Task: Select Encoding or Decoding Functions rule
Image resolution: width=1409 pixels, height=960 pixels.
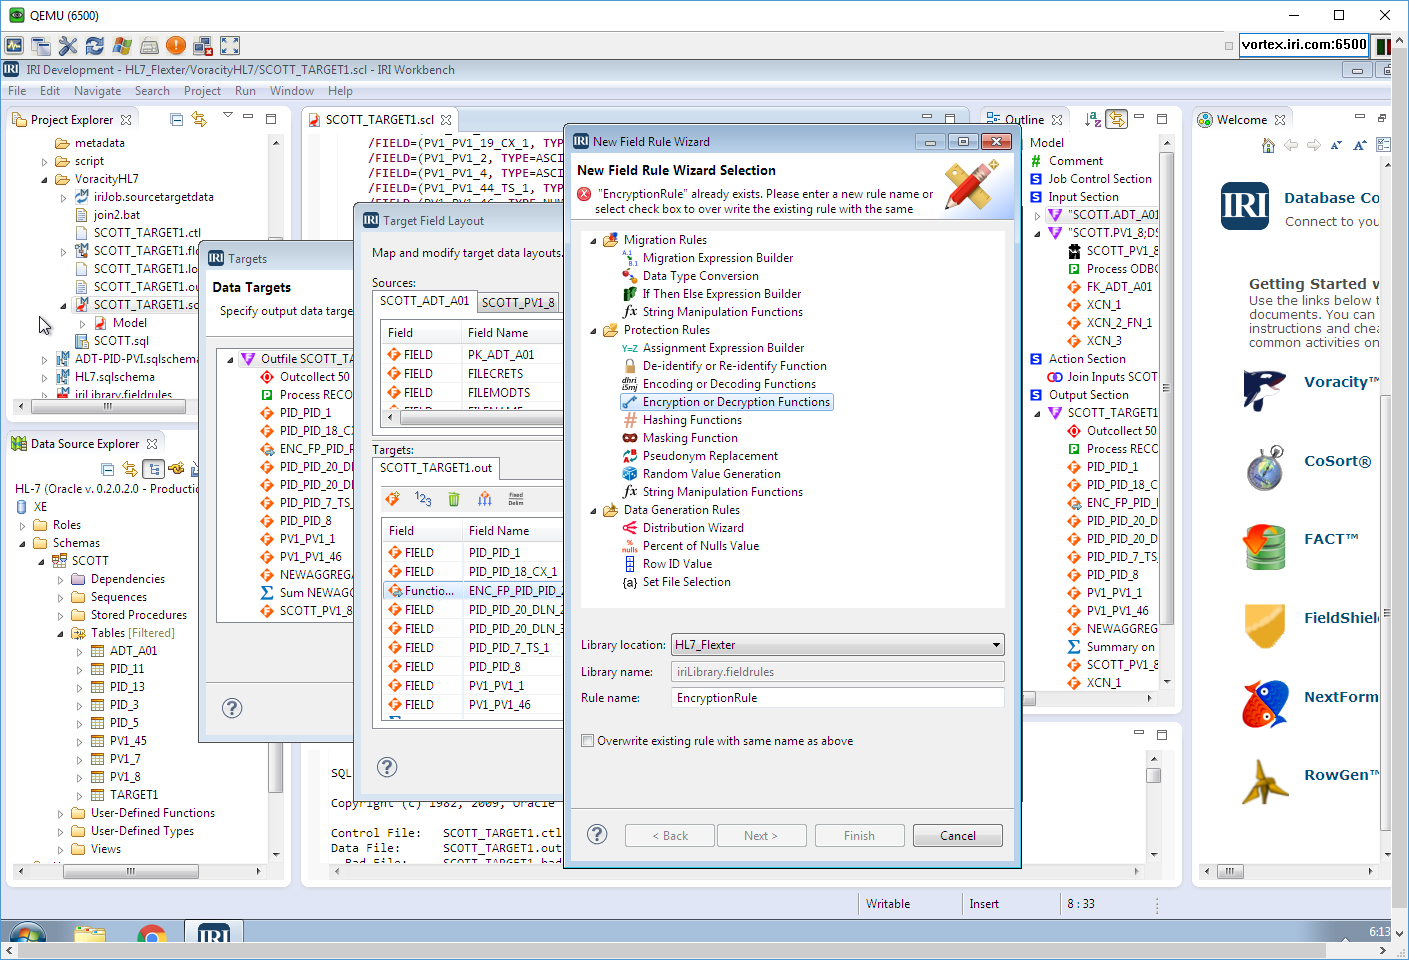Action: click(729, 384)
